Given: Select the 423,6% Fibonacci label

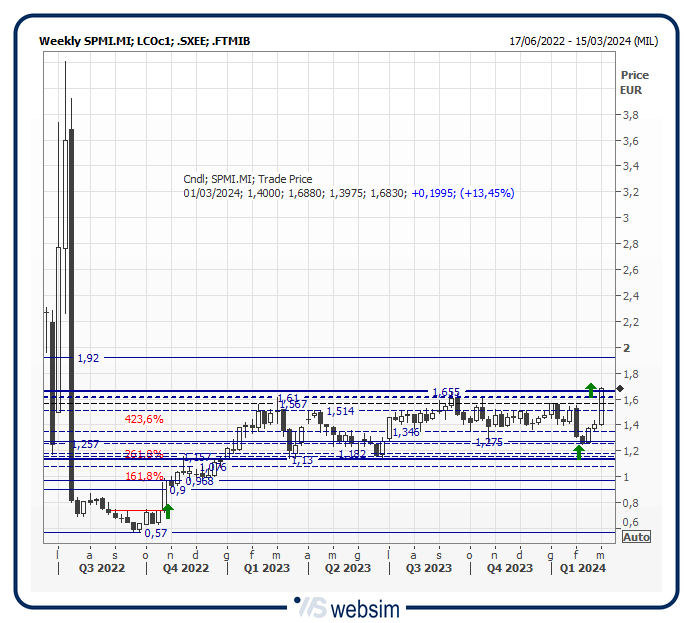Looking at the screenshot, I should [x=144, y=419].
